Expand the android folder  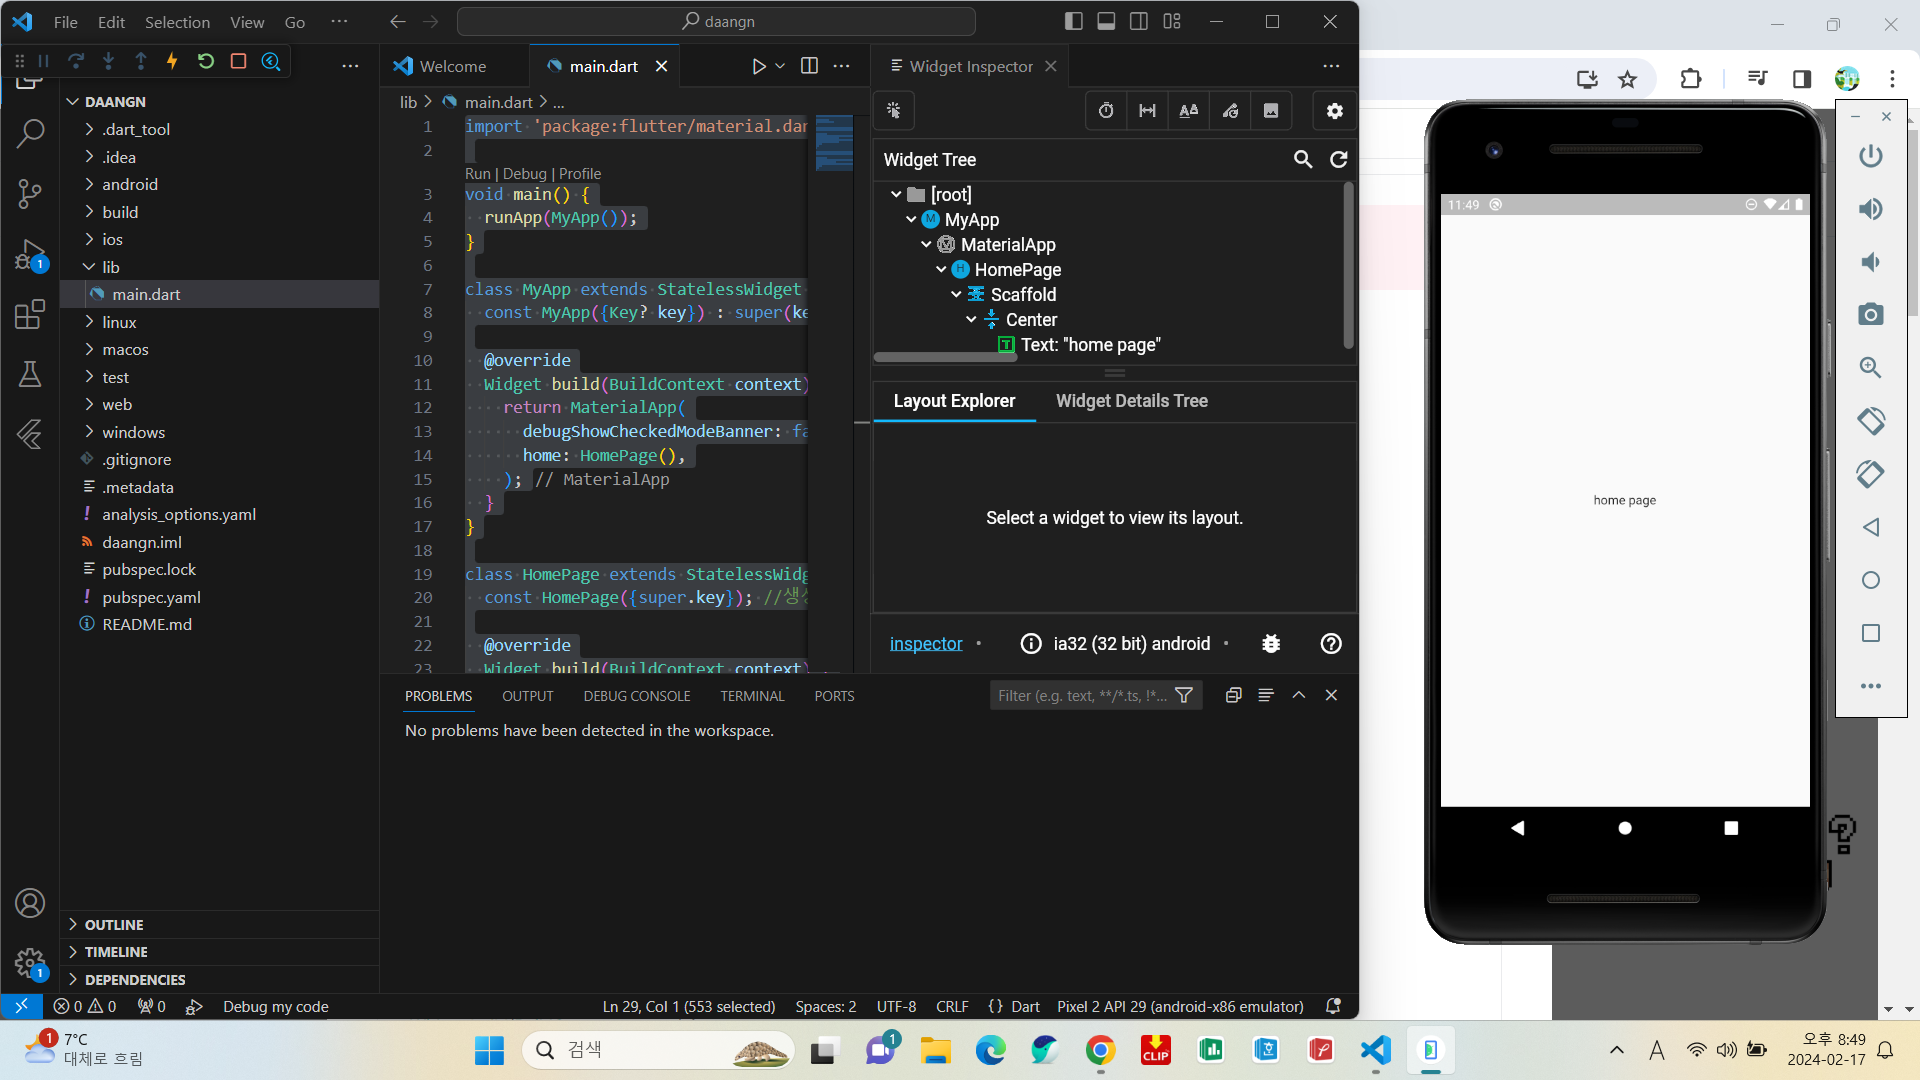coord(89,184)
